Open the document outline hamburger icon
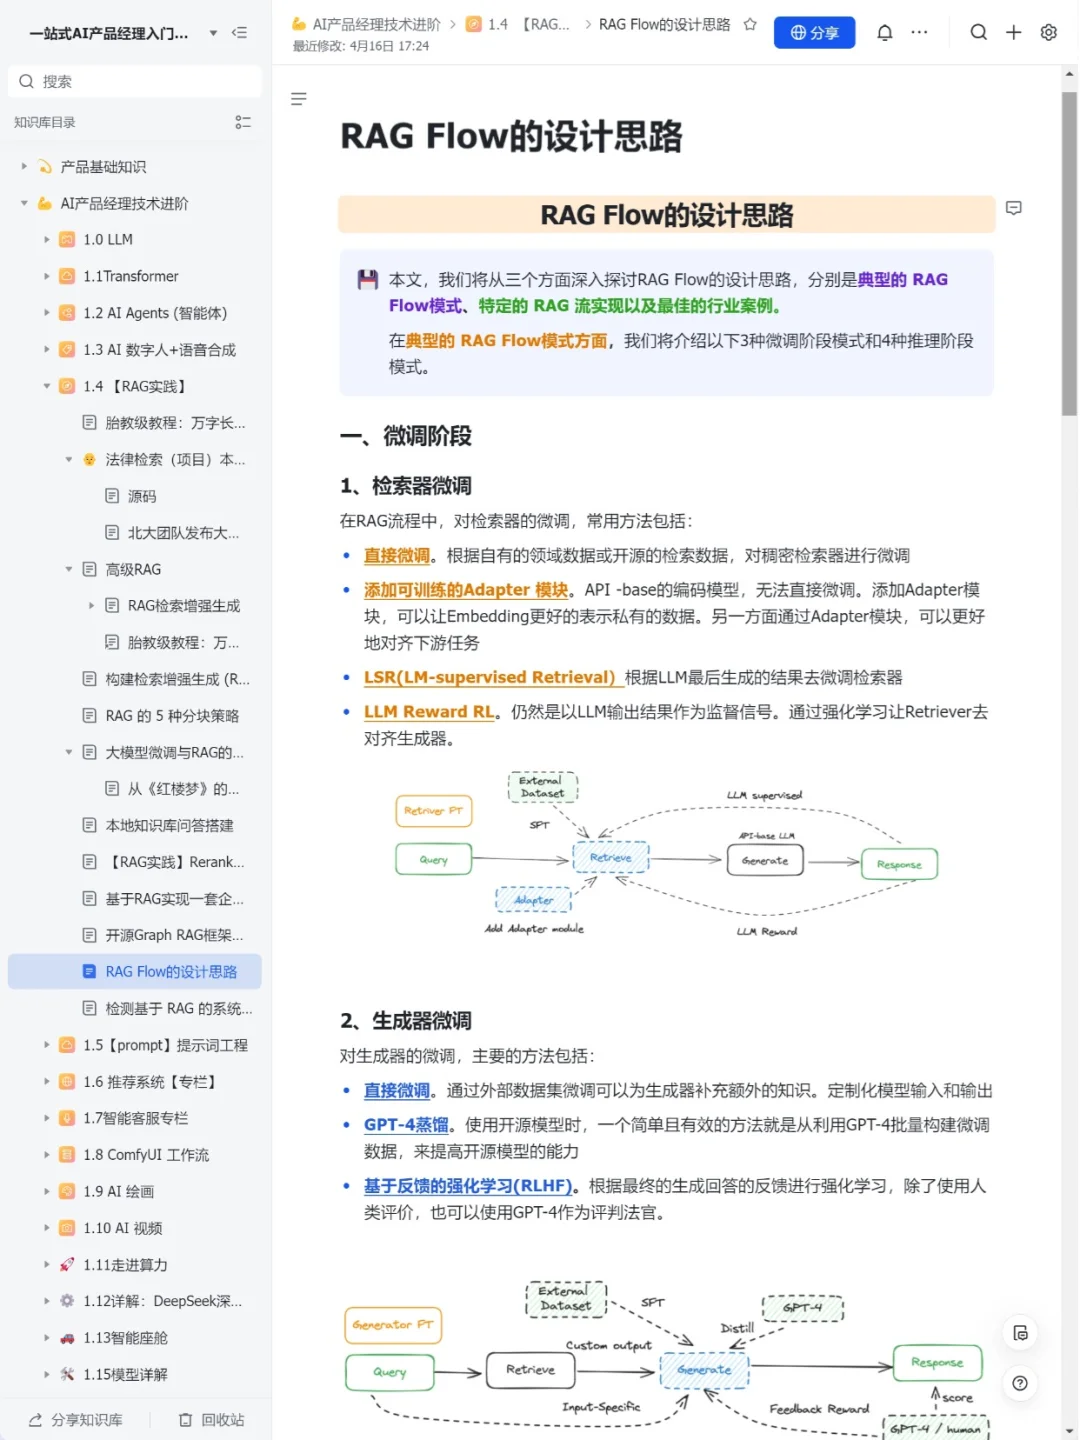The height and width of the screenshot is (1440, 1080). [298, 99]
